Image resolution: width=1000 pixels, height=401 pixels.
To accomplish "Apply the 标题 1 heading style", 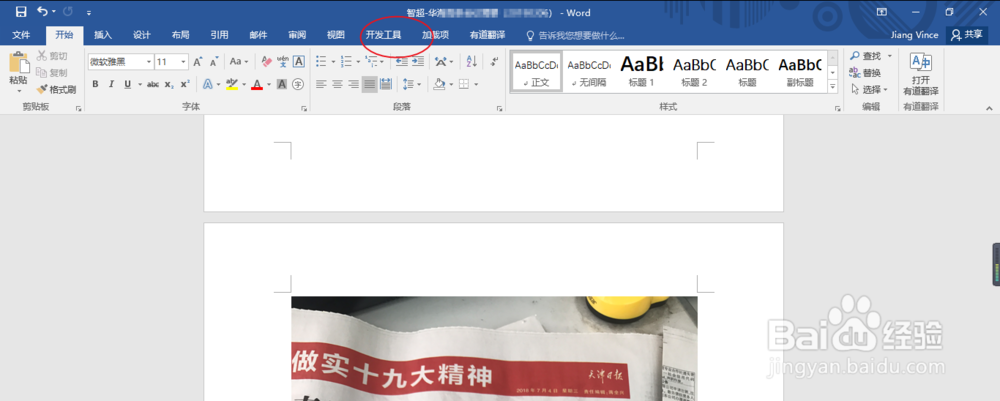I will click(642, 71).
